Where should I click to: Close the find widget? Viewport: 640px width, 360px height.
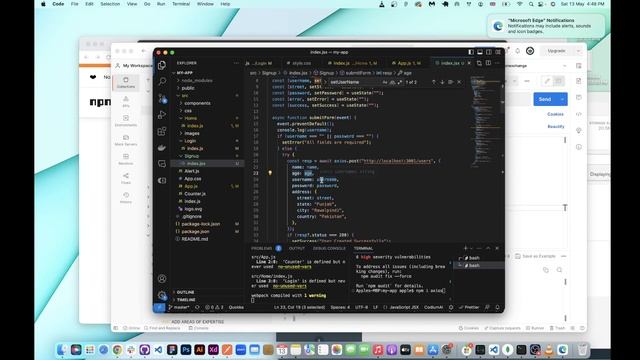tap(459, 82)
